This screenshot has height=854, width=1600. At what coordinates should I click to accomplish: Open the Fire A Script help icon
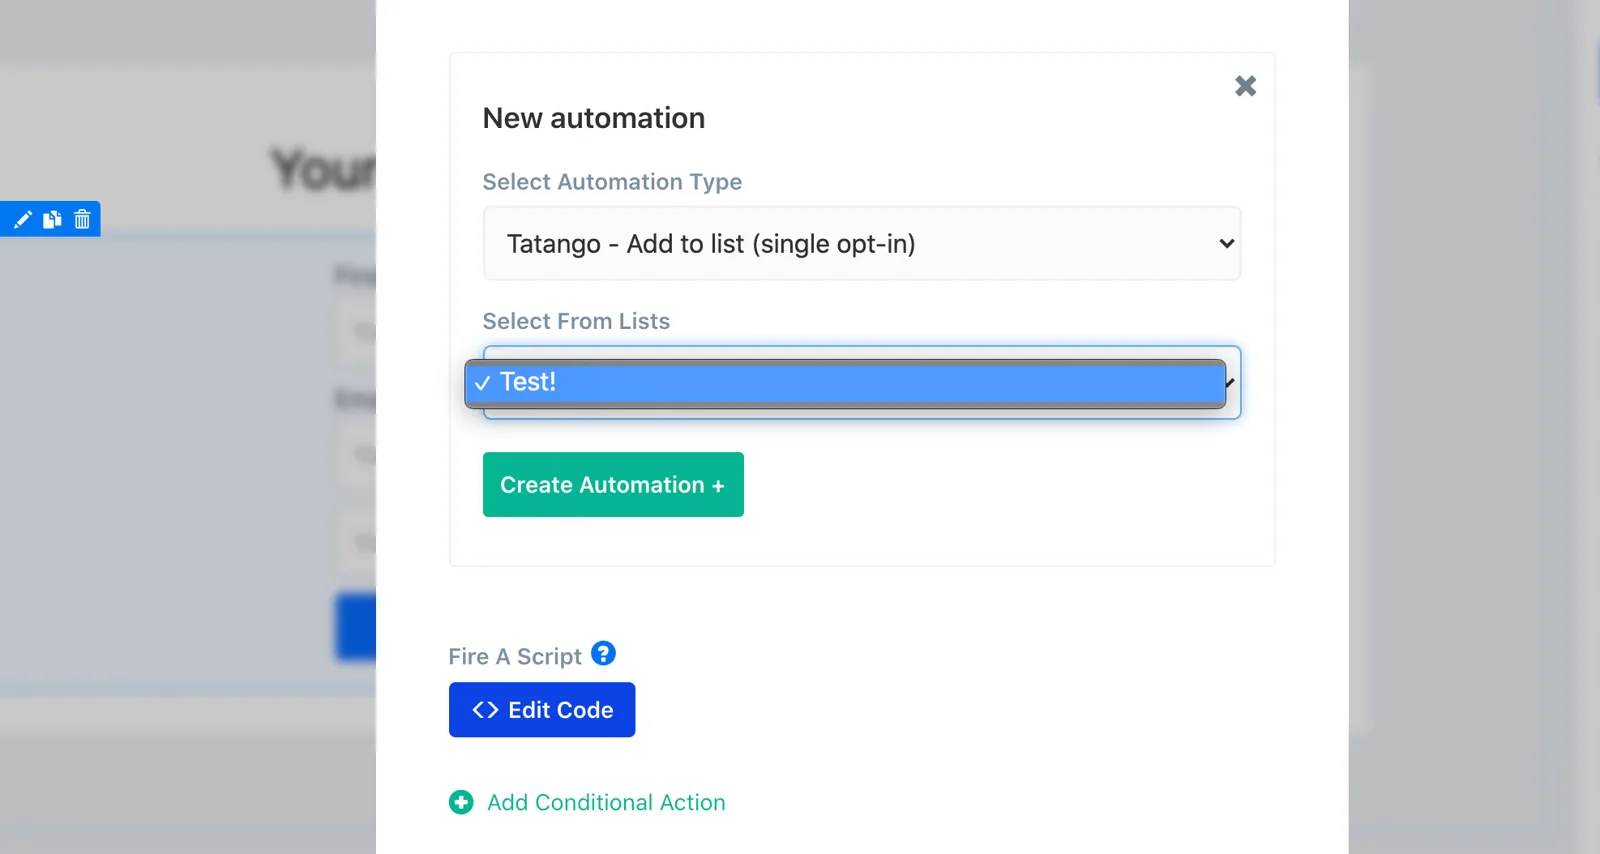603,653
